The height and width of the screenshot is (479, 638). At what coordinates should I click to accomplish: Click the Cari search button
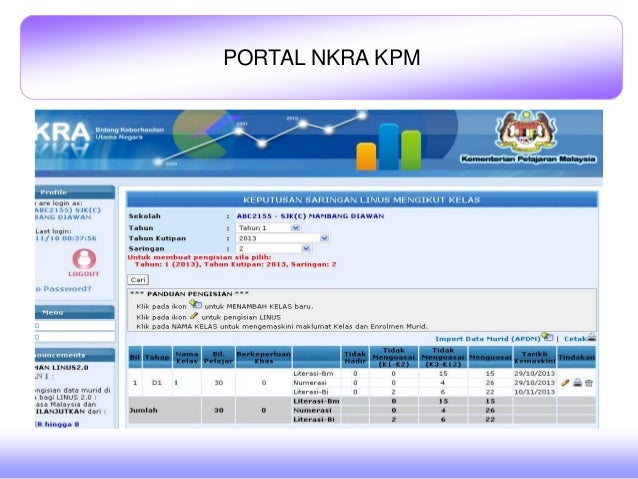138,280
